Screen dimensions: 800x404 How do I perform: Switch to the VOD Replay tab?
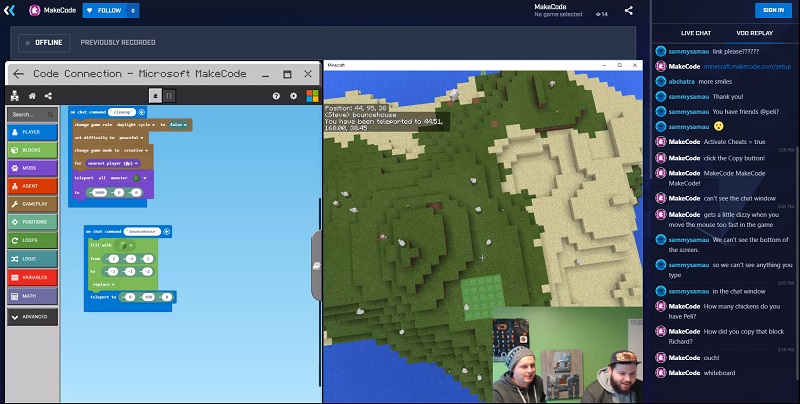click(755, 33)
